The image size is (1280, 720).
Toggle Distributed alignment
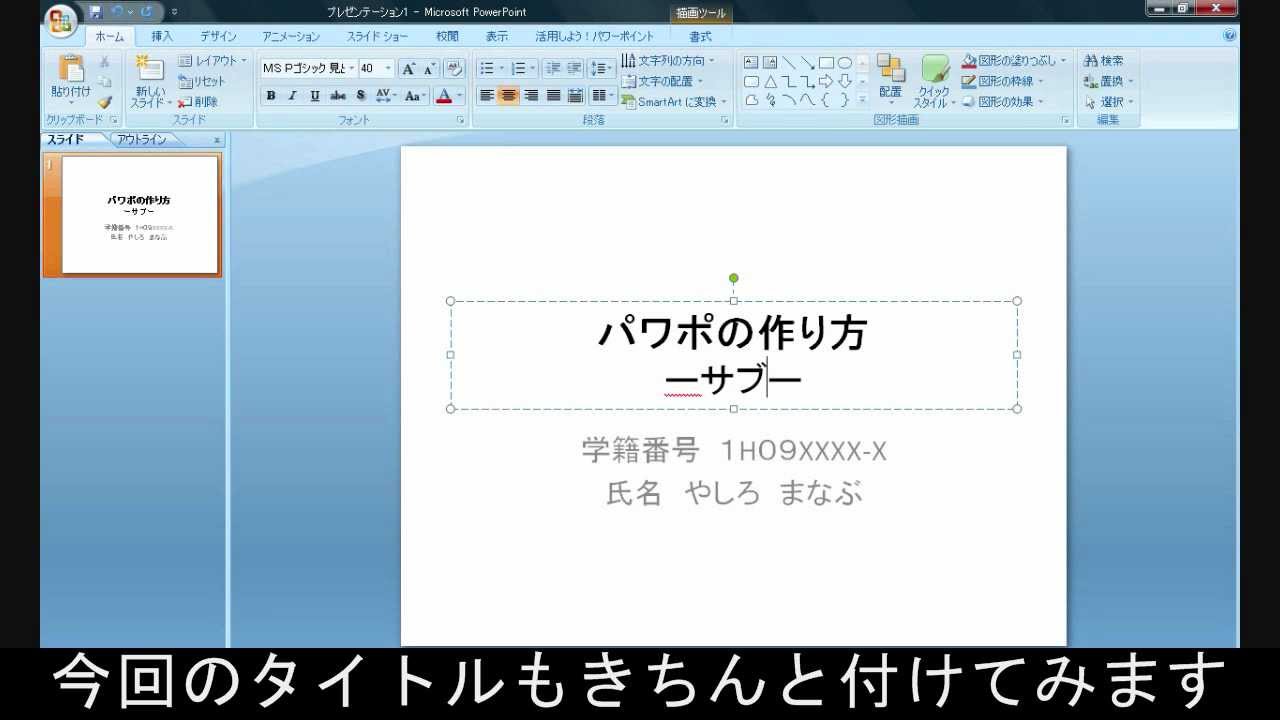[575, 96]
